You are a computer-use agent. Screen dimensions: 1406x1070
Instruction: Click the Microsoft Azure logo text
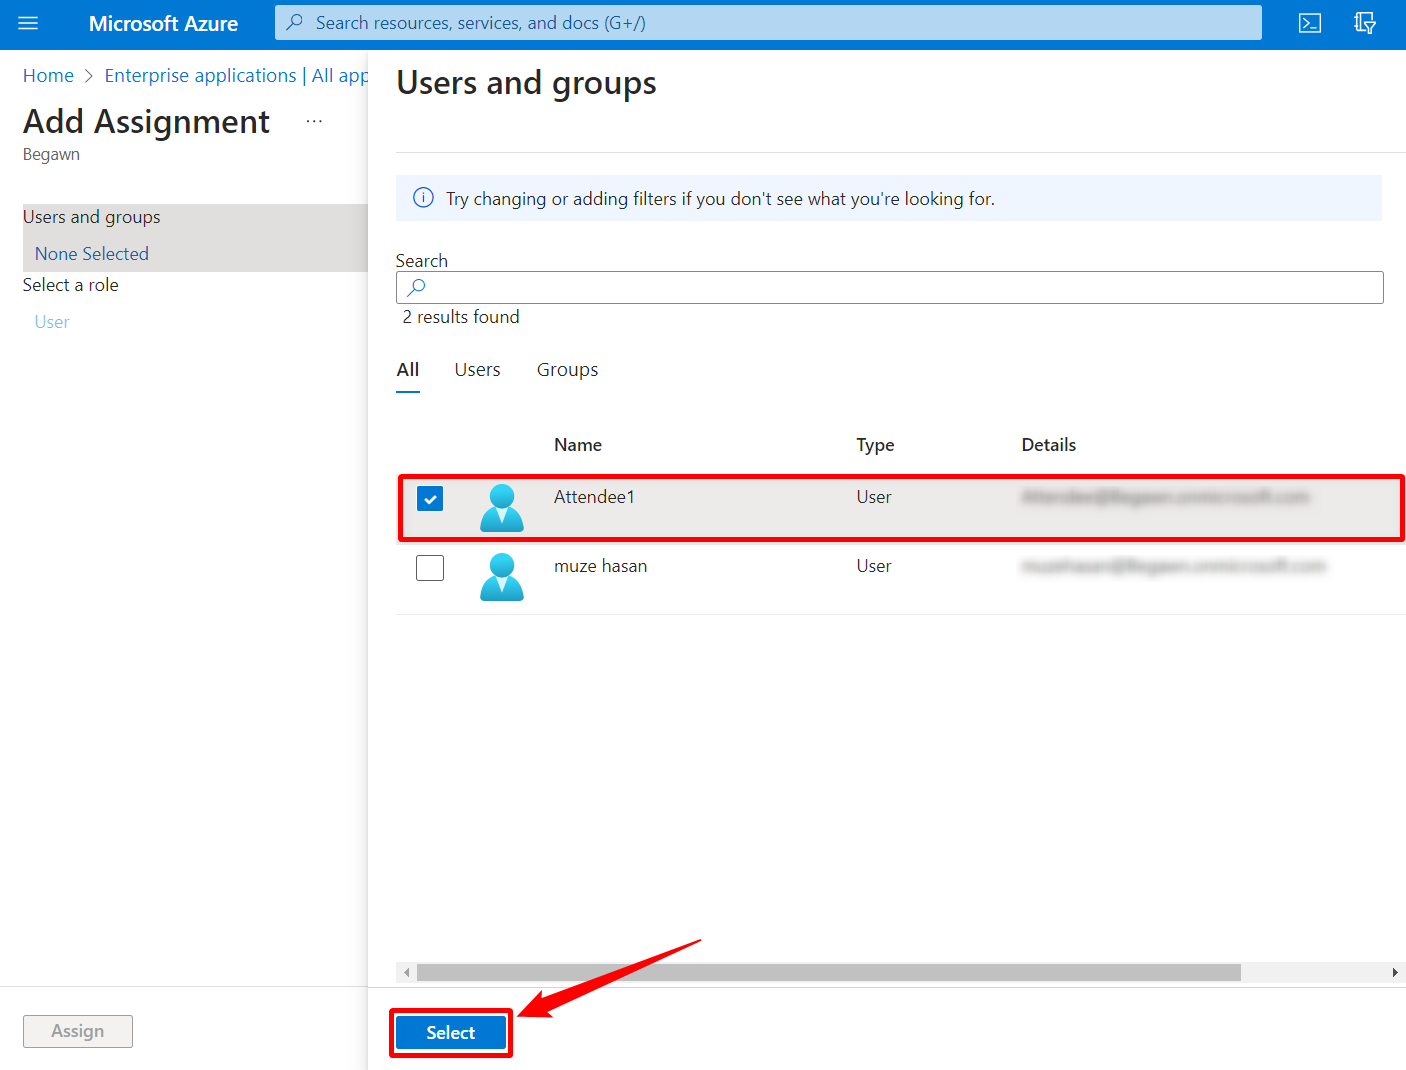coord(163,24)
